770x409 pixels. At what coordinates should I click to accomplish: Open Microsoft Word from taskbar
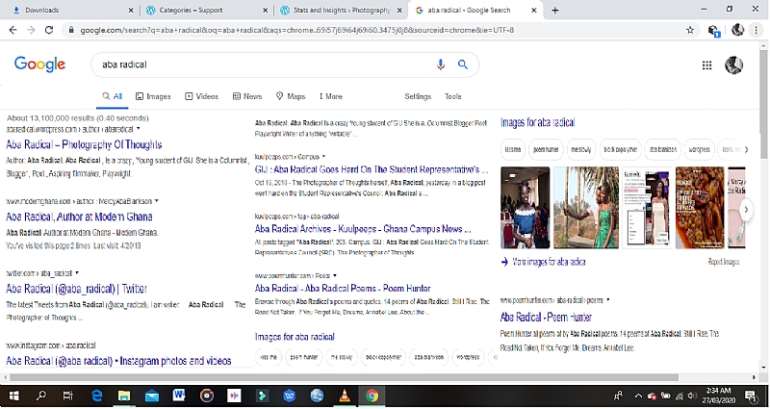tap(179, 396)
